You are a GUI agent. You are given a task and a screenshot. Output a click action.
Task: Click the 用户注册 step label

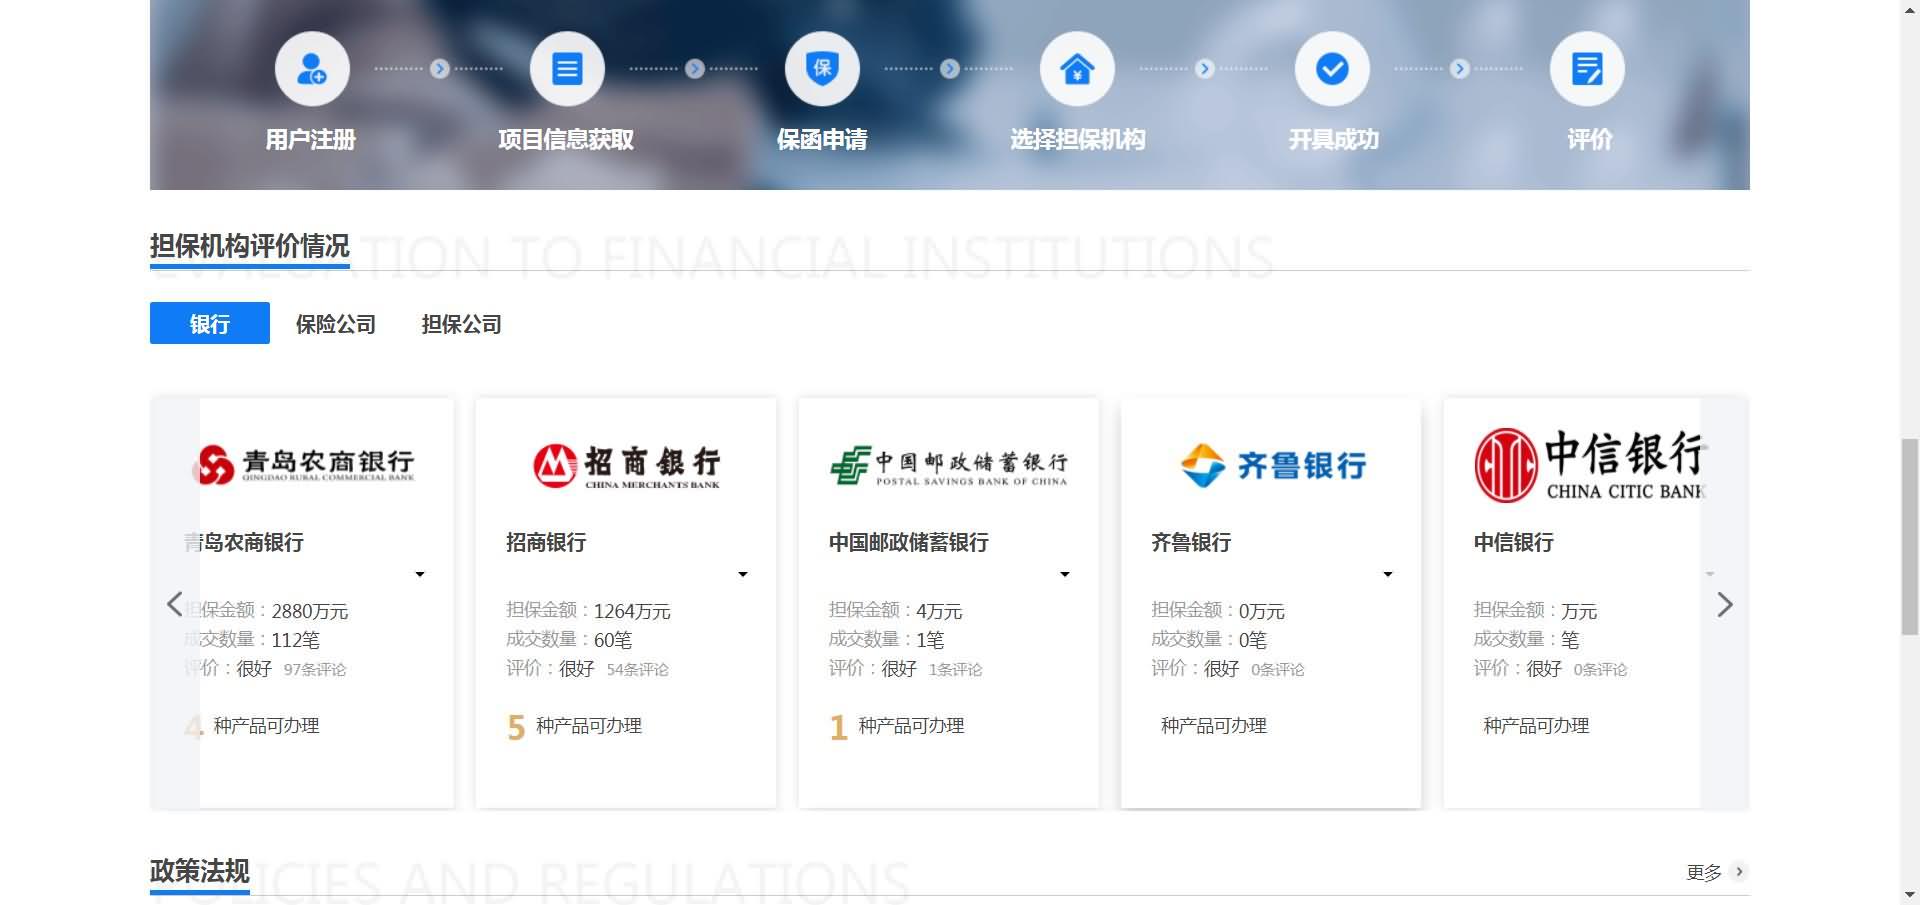pyautogui.click(x=311, y=139)
